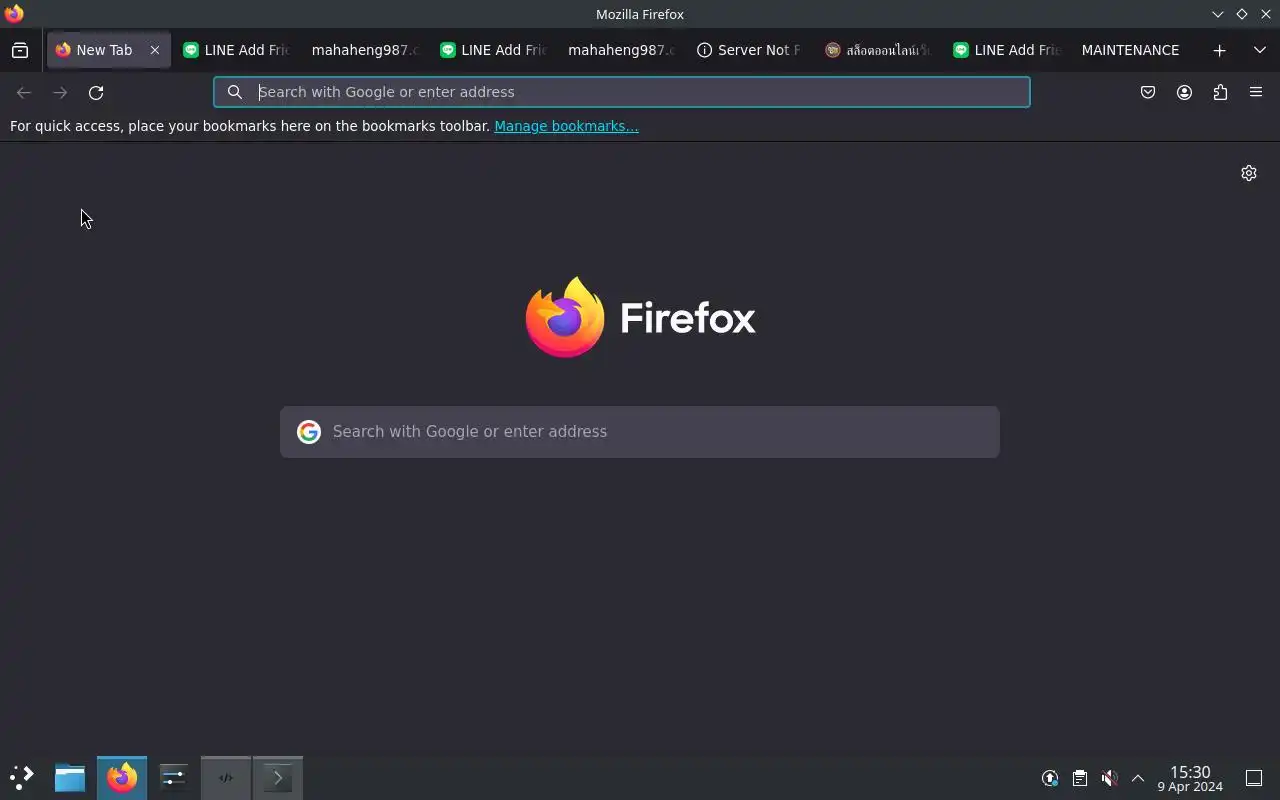Screen dimensions: 1280x800
Task: Open the title bar Firefox window menu icon
Action: pyautogui.click(x=14, y=14)
